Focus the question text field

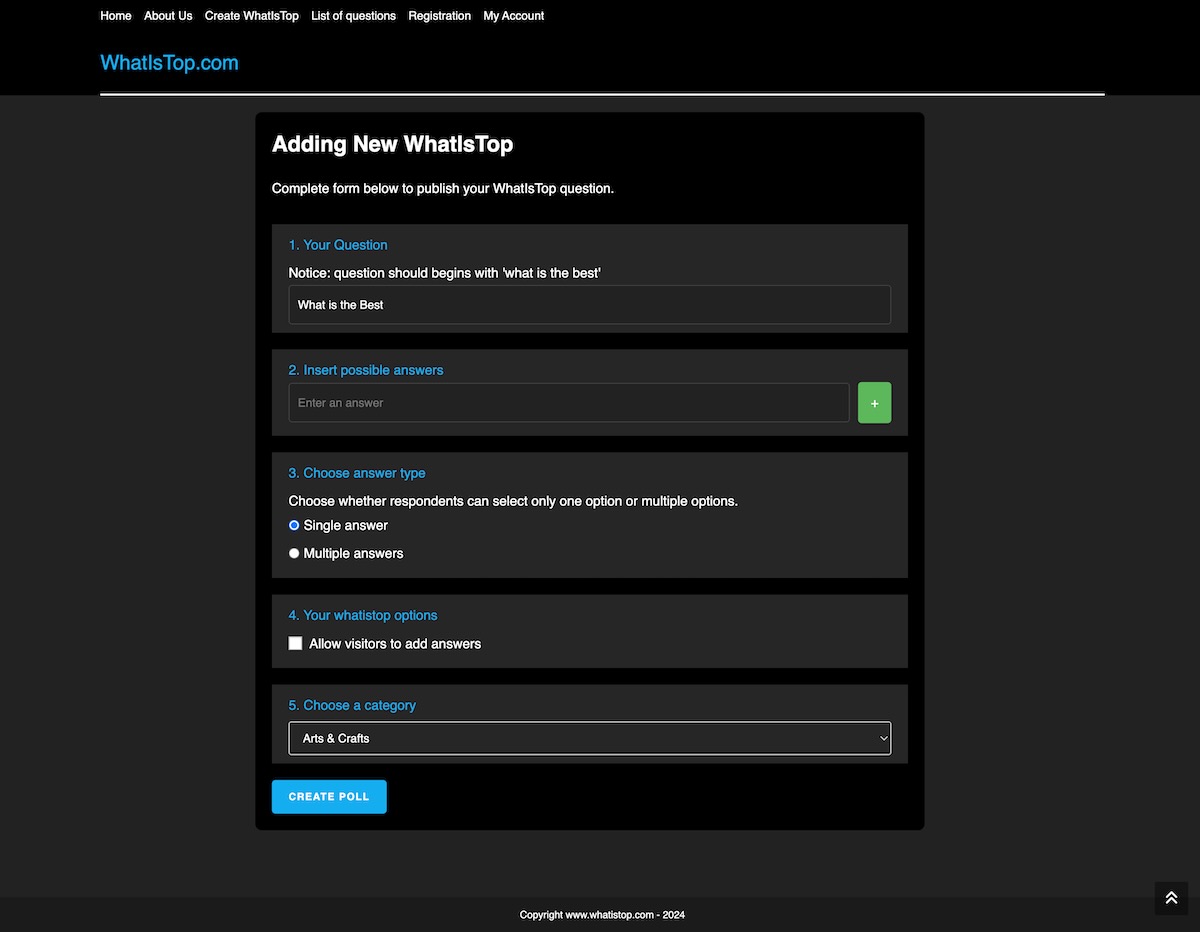(589, 305)
